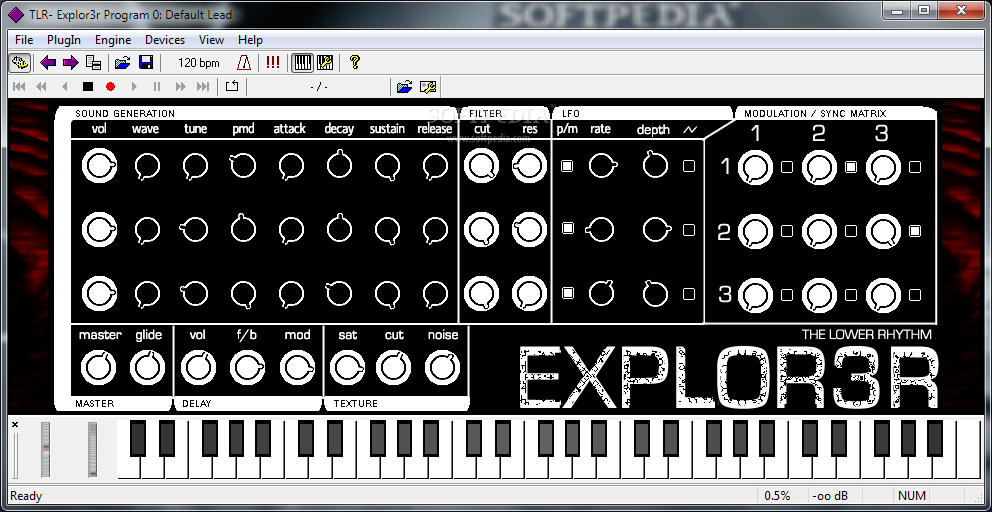Configure the wave player with wrench icon
The image size is (992, 512).
[x=428, y=87]
